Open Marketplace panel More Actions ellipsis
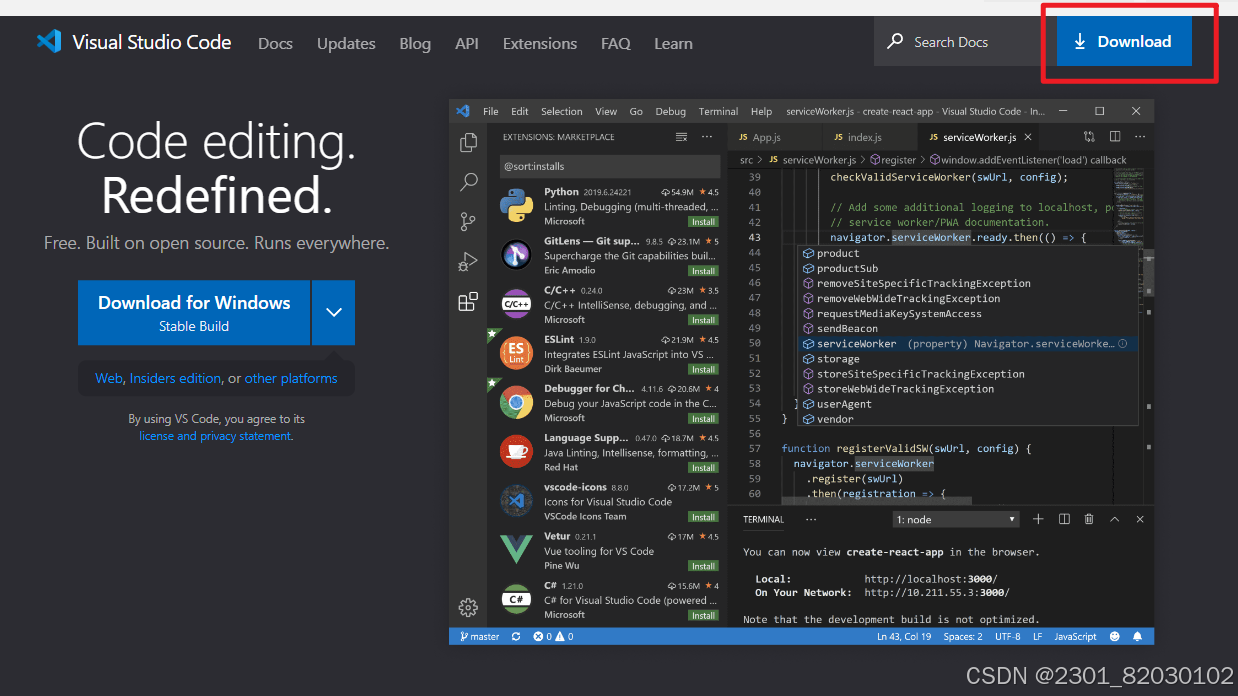 [x=706, y=137]
